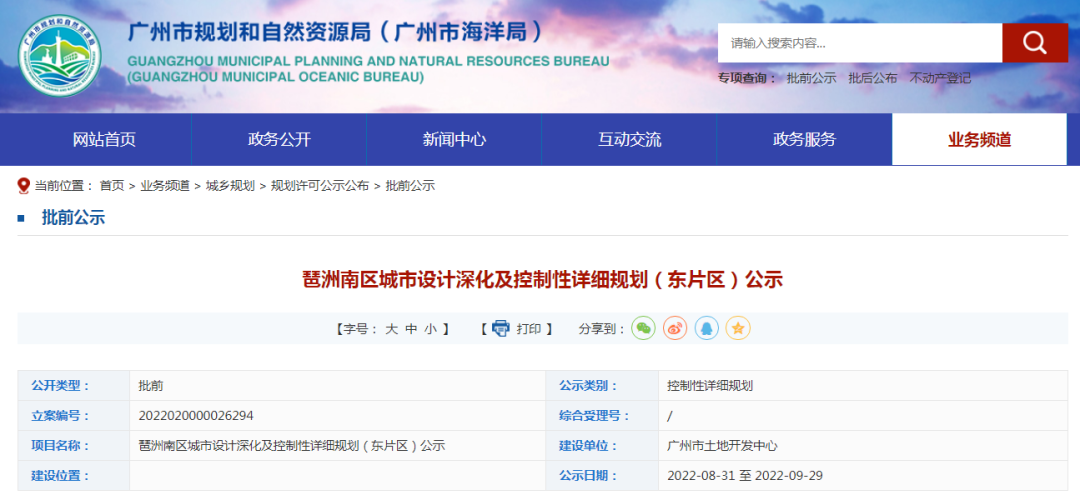The width and height of the screenshot is (1080, 500).
Task: Share to Weibo icon
Action: coord(675,329)
